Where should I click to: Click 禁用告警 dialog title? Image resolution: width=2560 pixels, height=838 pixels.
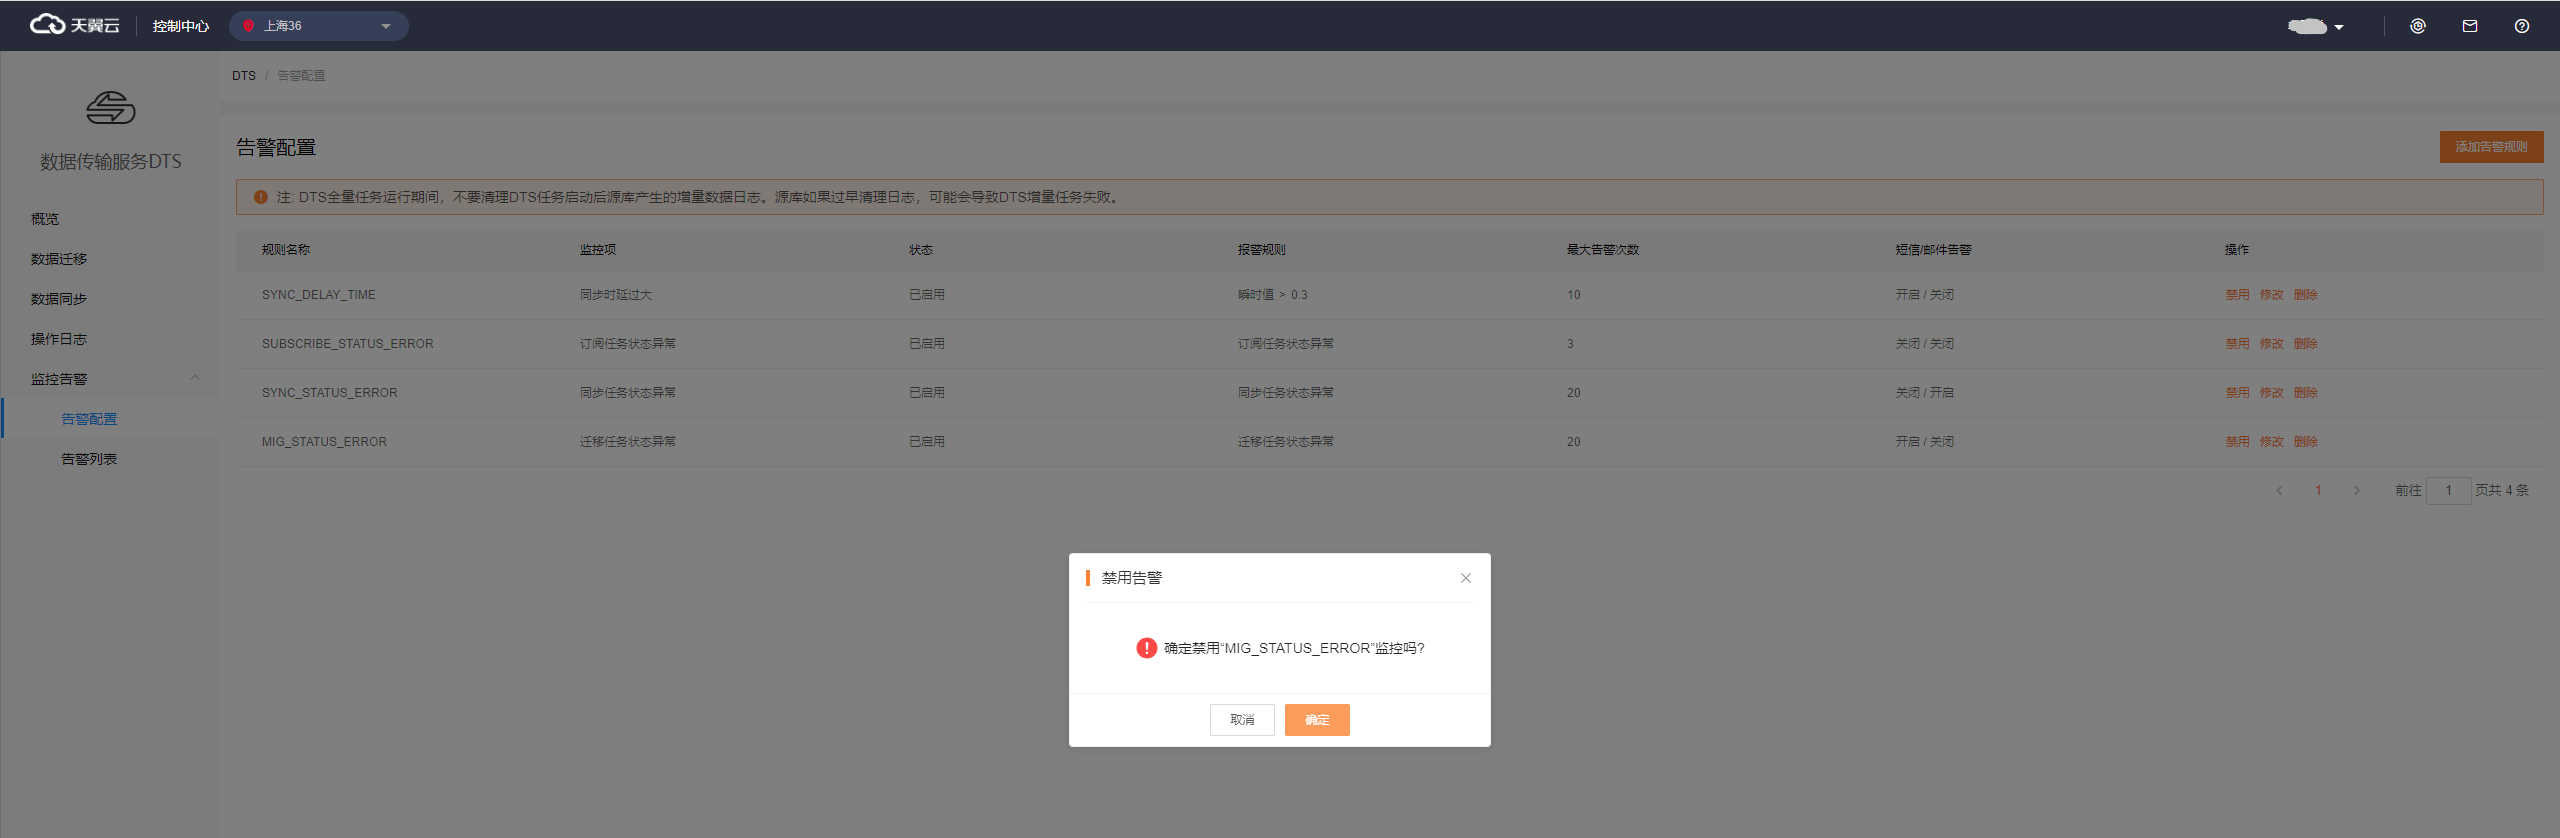tap(1132, 578)
